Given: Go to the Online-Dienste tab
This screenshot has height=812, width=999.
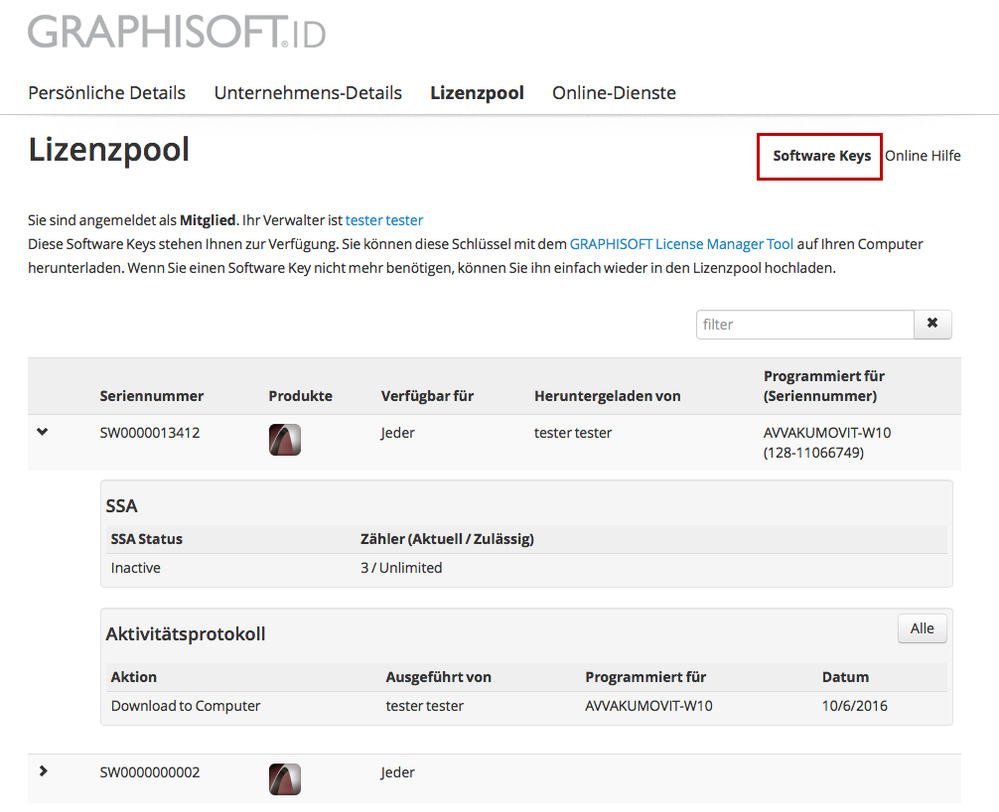Looking at the screenshot, I should coord(614,93).
